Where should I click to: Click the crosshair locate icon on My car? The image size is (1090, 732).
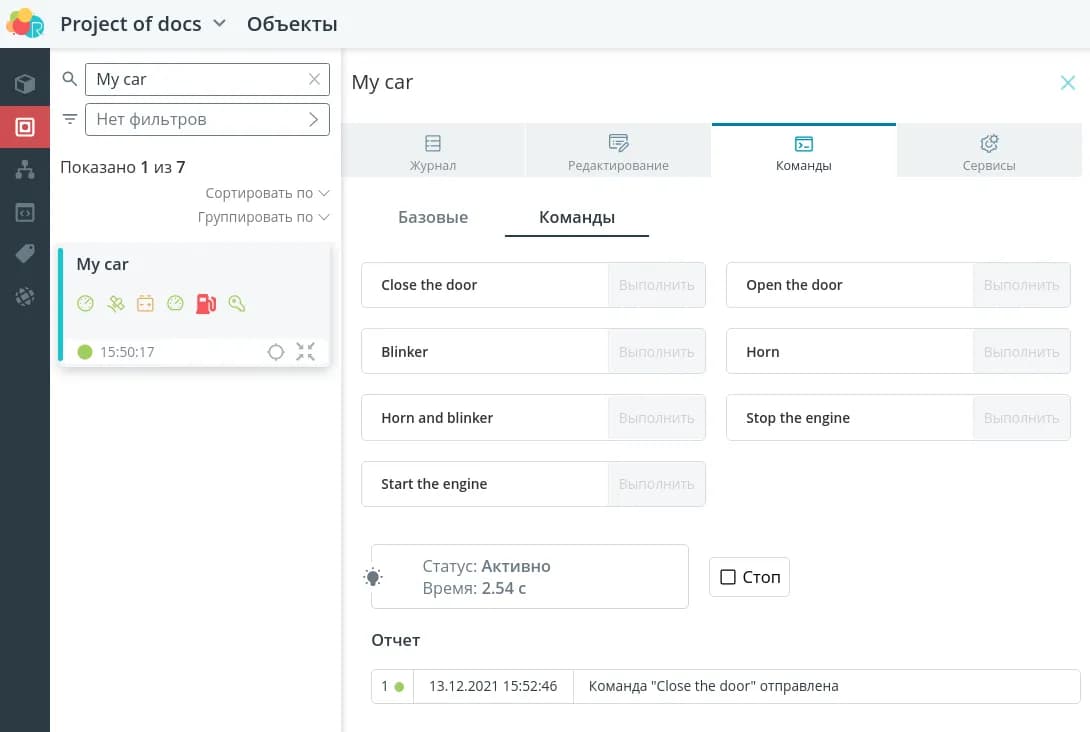click(x=276, y=352)
